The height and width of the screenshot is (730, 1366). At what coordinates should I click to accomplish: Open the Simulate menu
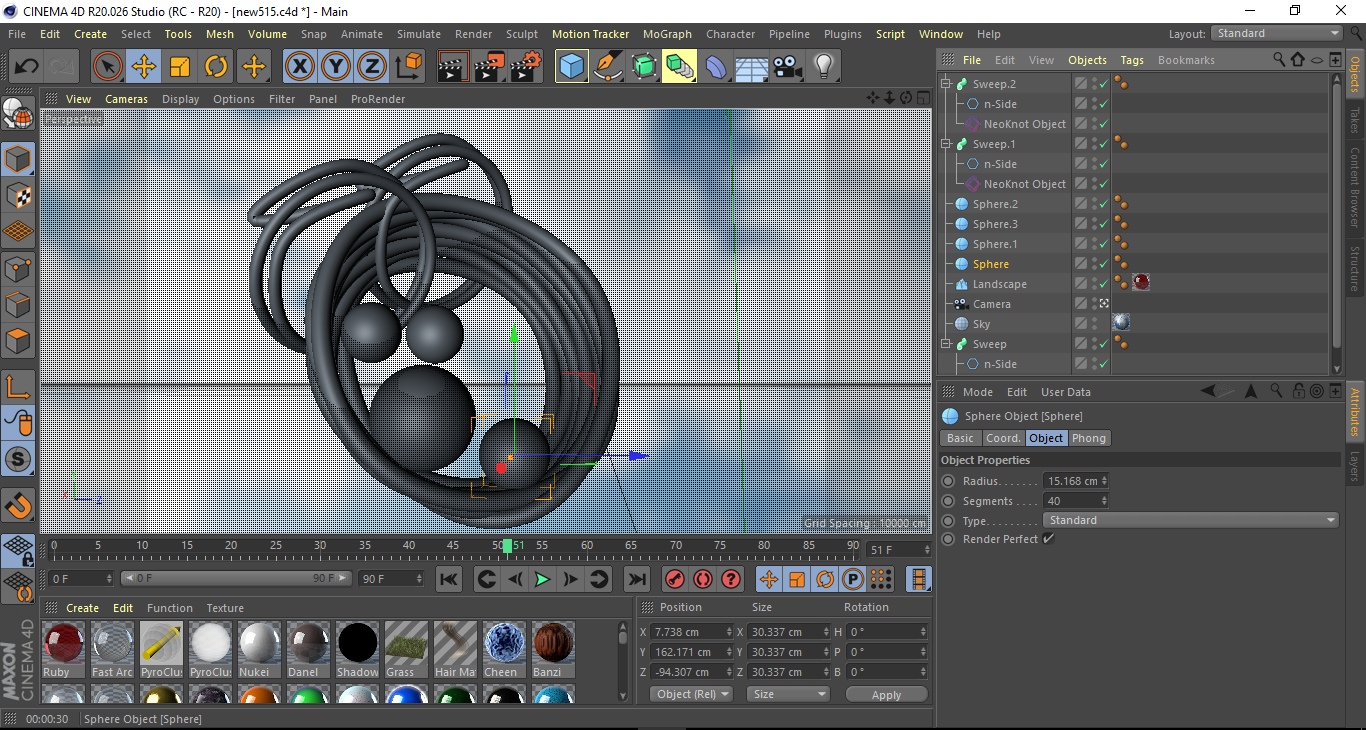pyautogui.click(x=418, y=34)
